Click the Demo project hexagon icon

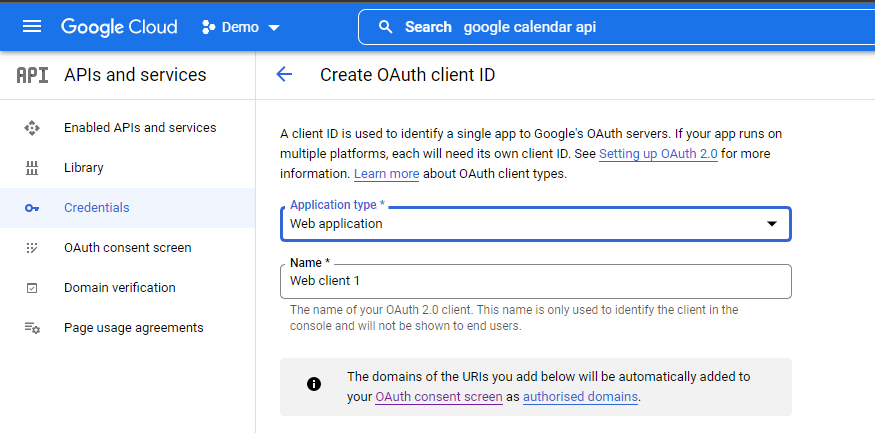coord(209,27)
